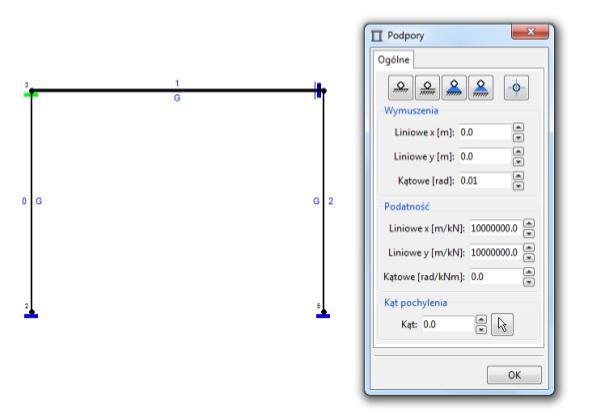The width and height of the screenshot is (589, 420).
Task: Increase Liniowe x [m/kN] with up arrow
Action: (x=529, y=224)
